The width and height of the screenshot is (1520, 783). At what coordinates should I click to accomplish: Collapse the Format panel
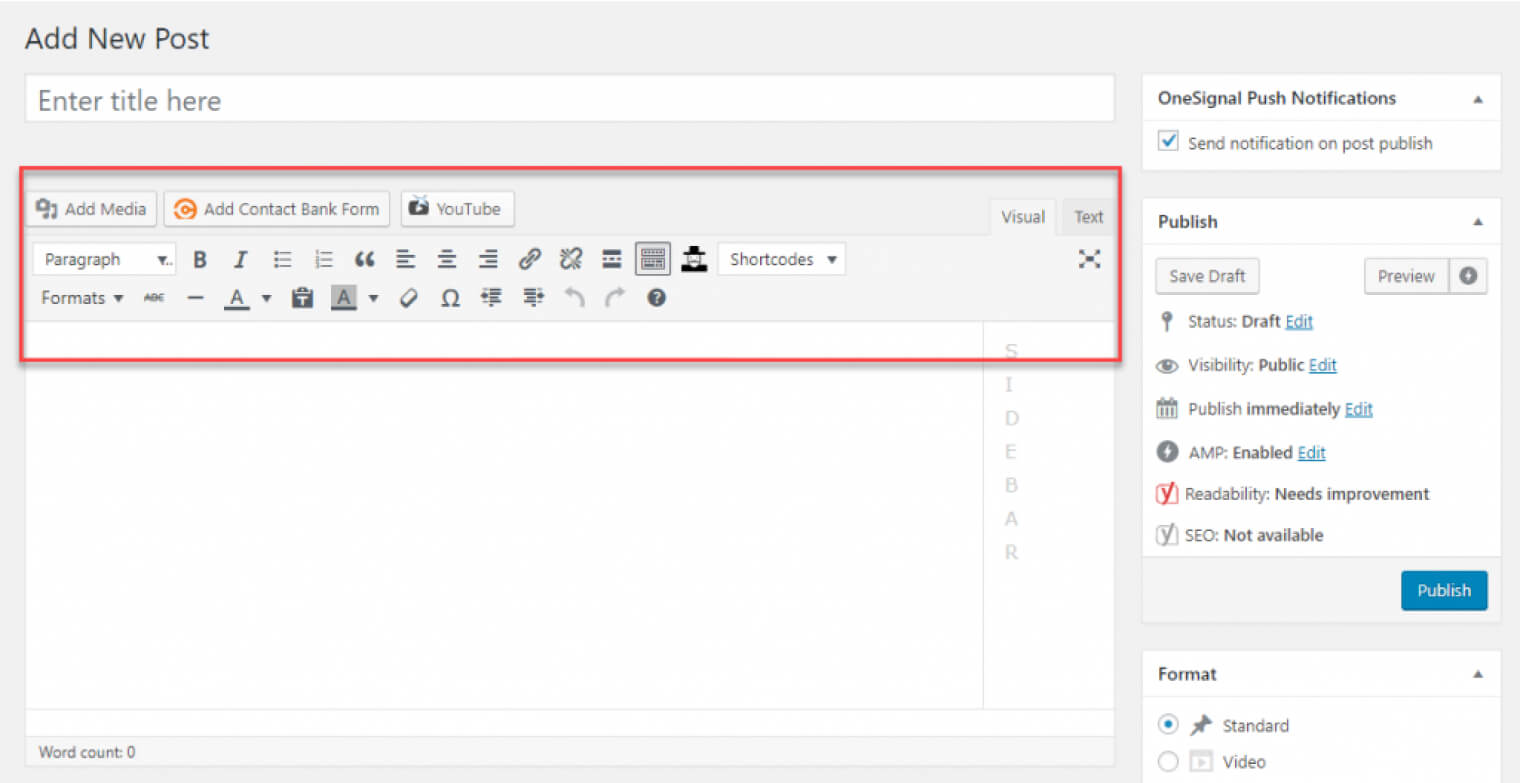1478,675
